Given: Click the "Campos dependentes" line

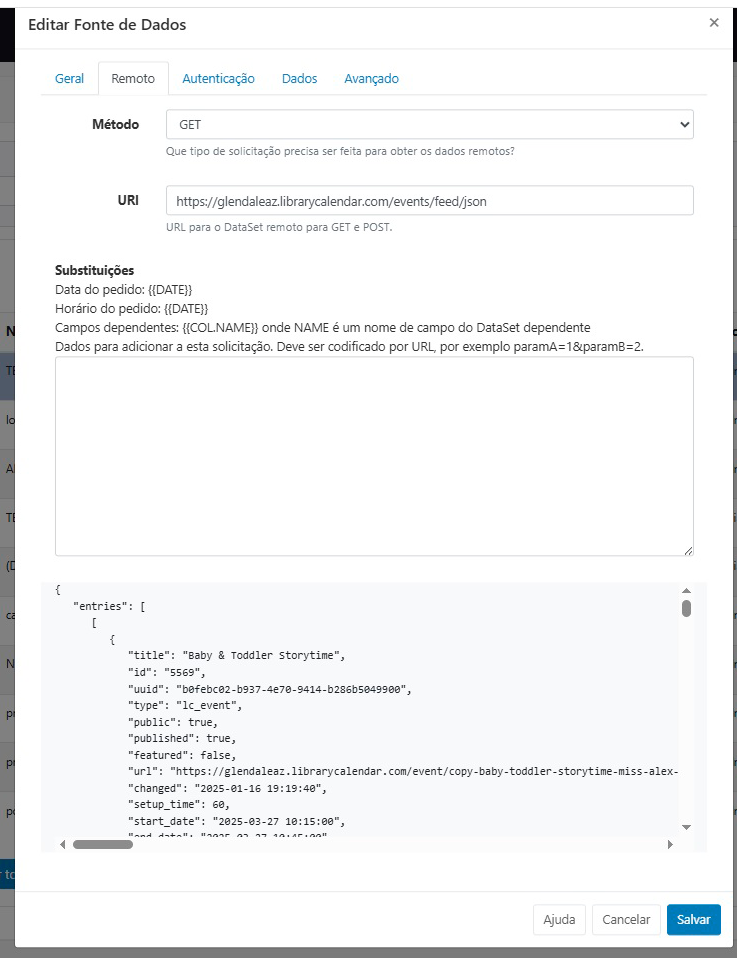Looking at the screenshot, I should pos(323,327).
